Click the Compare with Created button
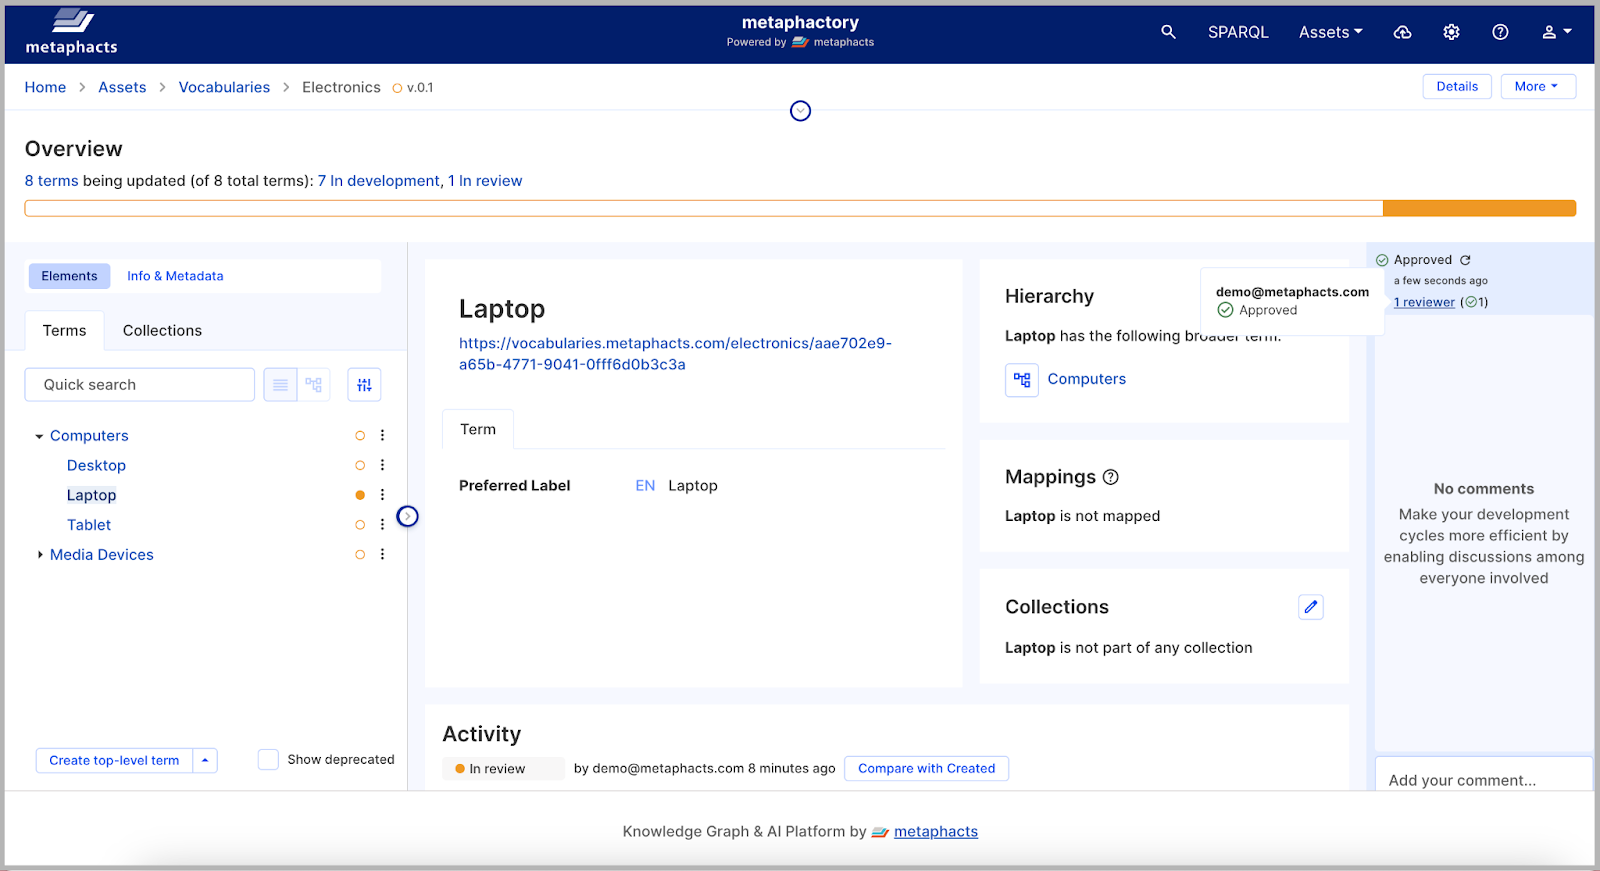The height and width of the screenshot is (871, 1600). coord(926,769)
